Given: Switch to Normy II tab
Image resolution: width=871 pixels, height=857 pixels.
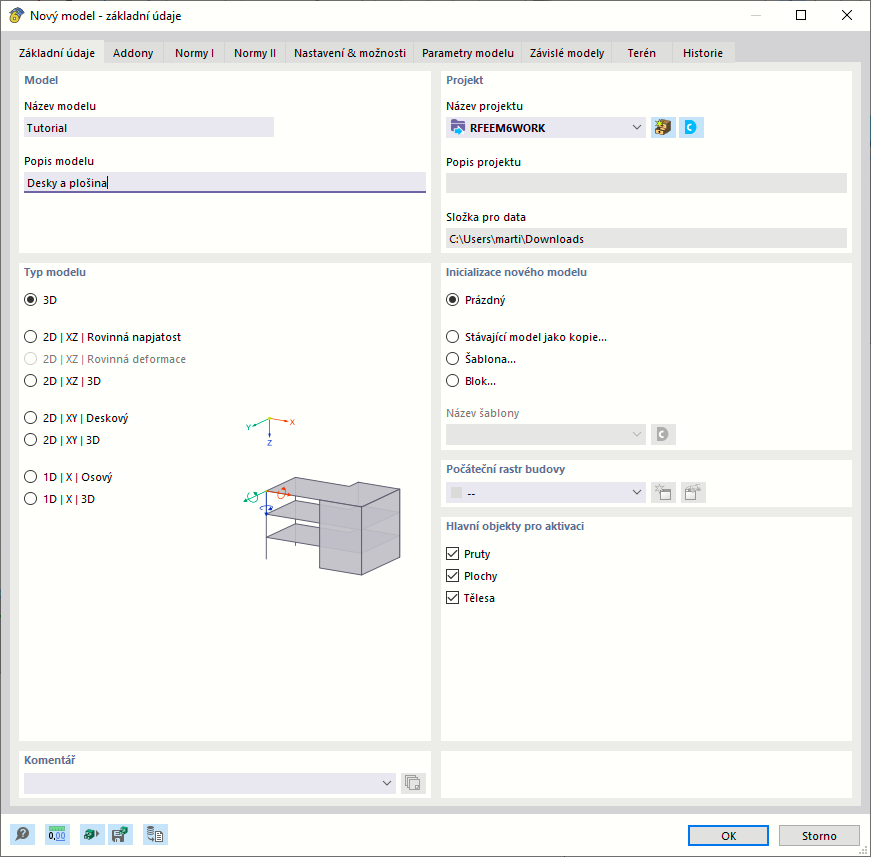Looking at the screenshot, I should click(255, 53).
